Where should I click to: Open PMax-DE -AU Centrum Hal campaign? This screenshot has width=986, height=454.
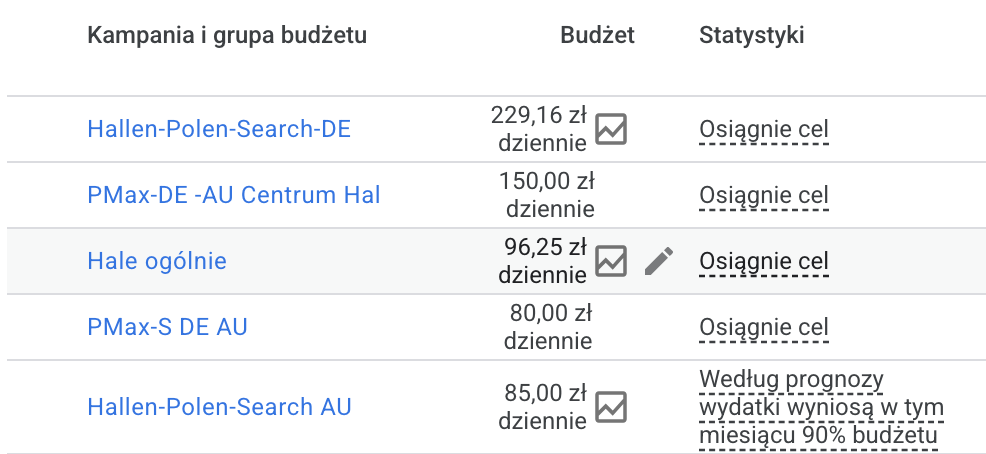pos(234,195)
